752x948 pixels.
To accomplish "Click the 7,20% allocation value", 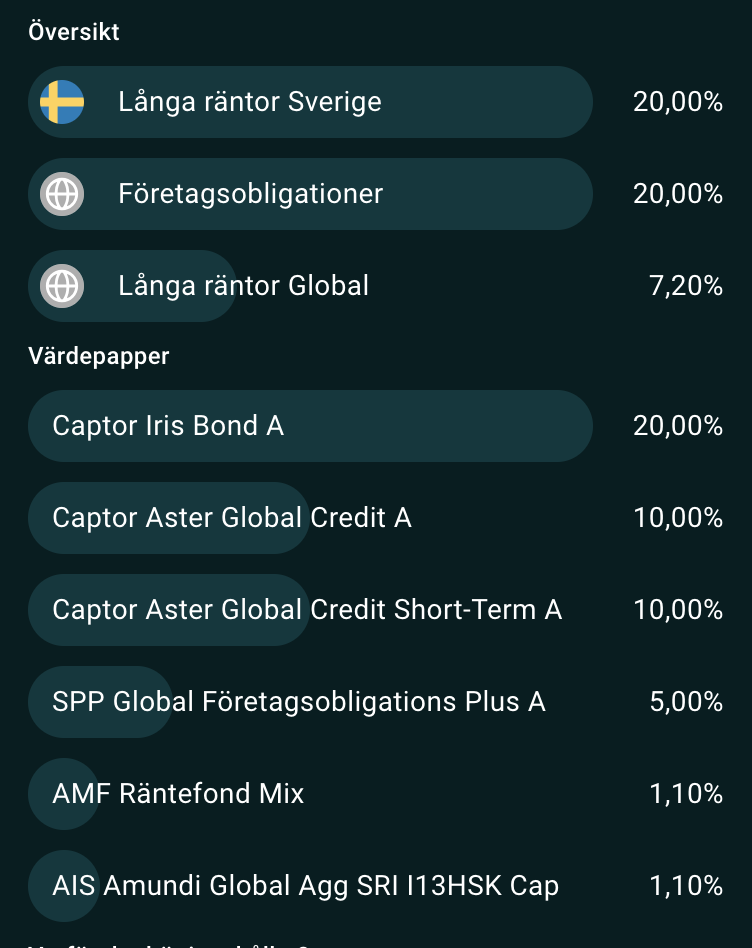I will [686, 286].
